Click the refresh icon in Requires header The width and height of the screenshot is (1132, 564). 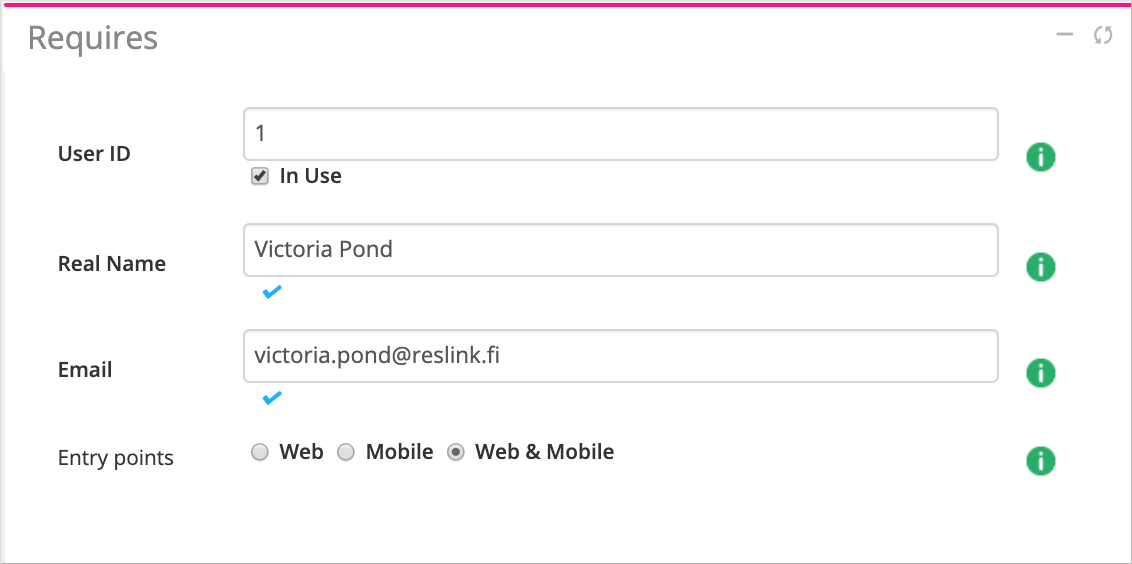1103,35
